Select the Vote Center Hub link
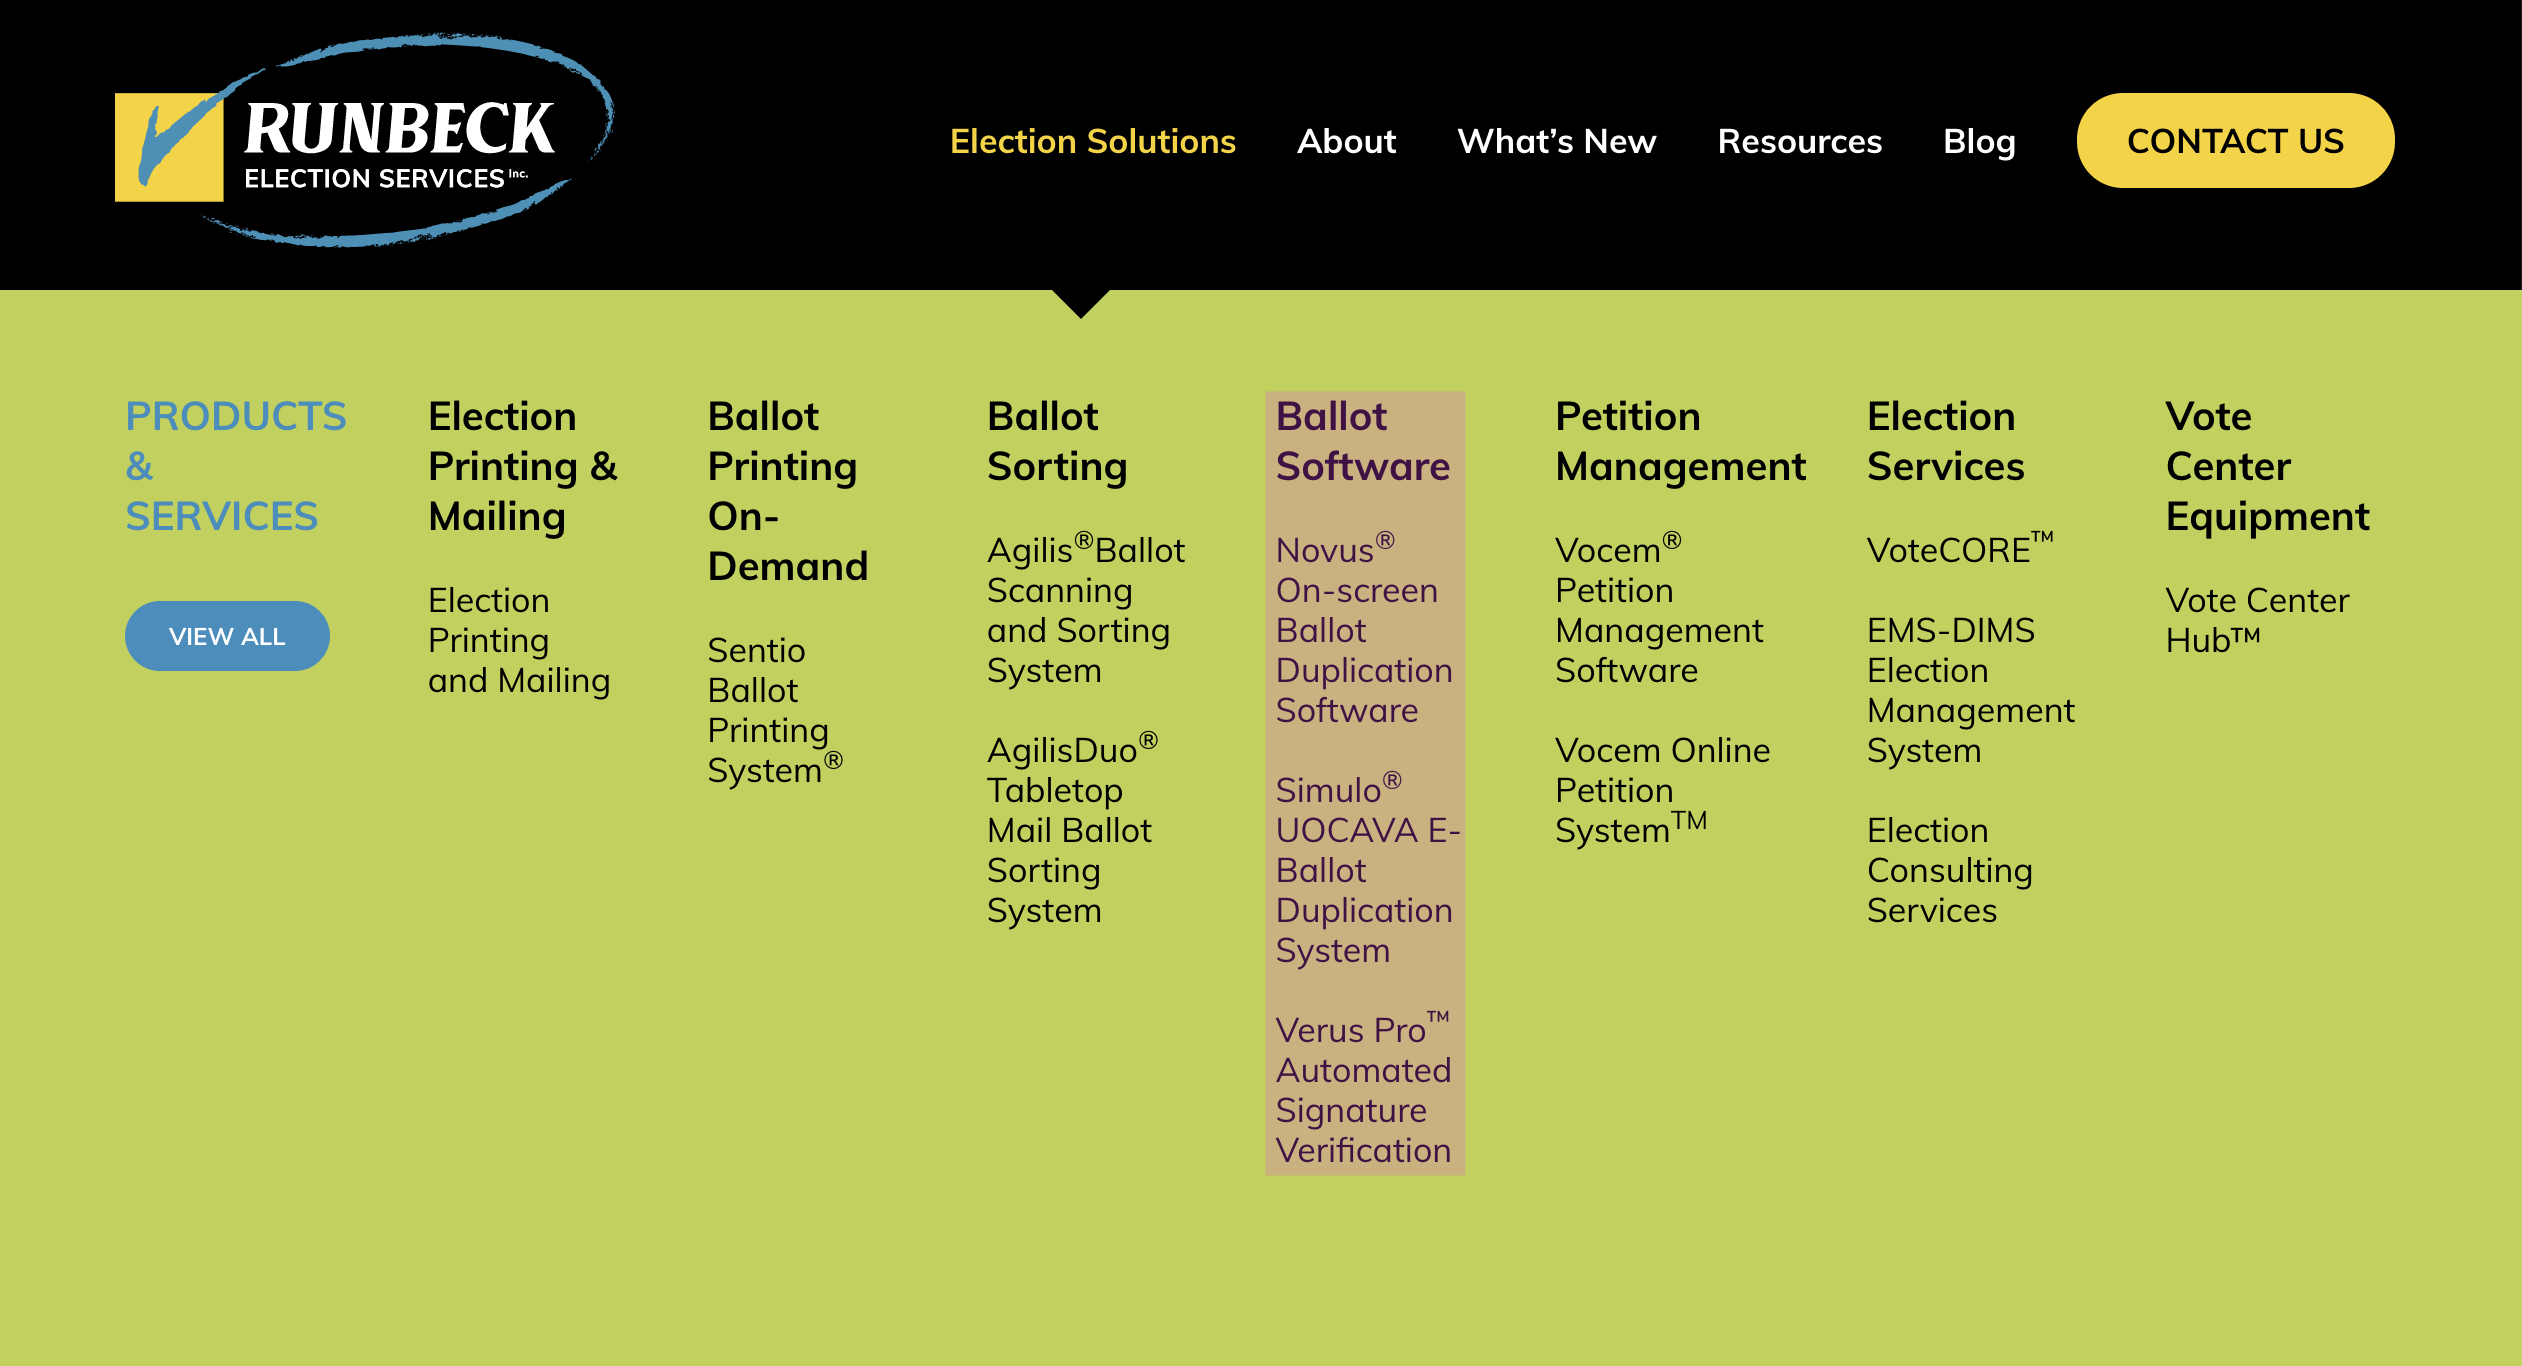This screenshot has width=2522, height=1366. click(x=2257, y=620)
